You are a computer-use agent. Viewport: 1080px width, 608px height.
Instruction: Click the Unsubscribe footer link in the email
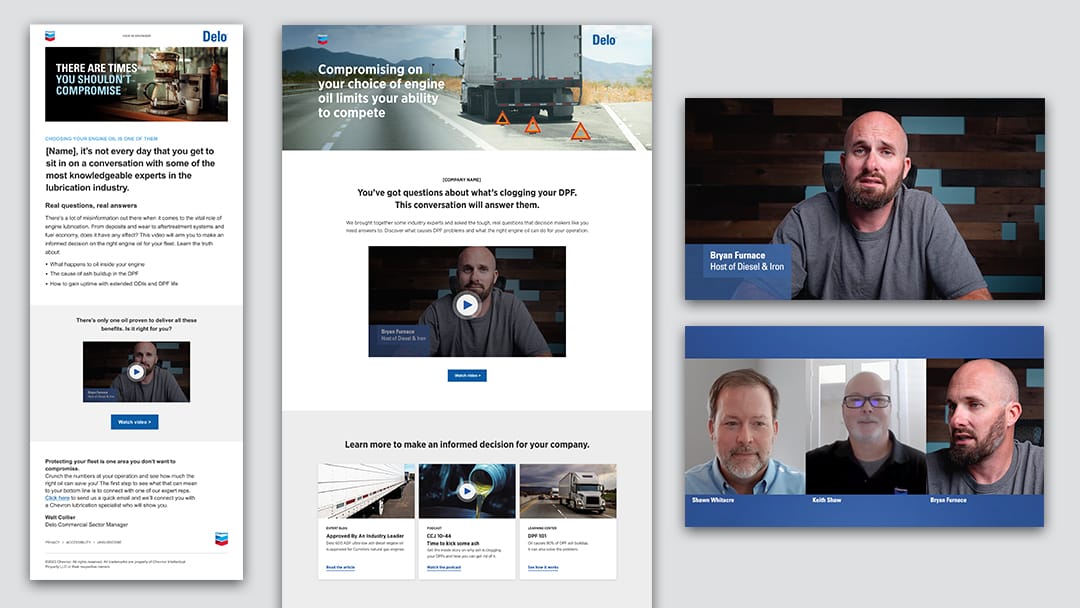(110, 543)
